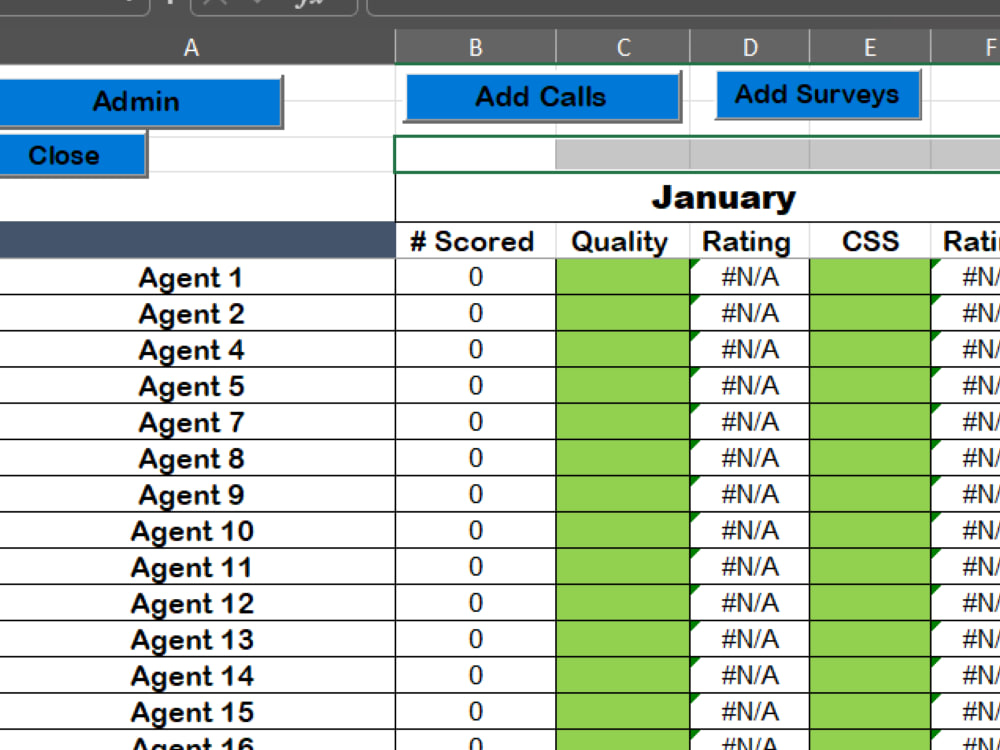
Task: Click the blue Close button
Action: coord(73,155)
